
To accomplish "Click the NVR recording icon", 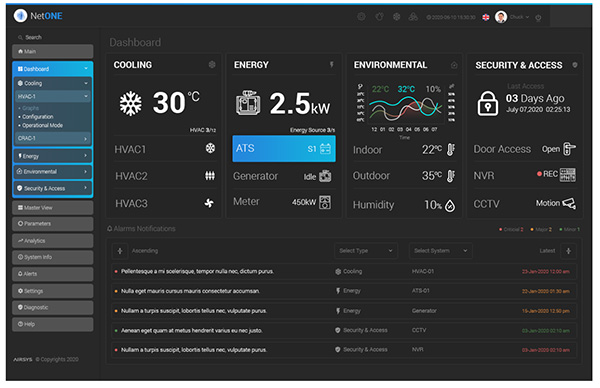I will coord(567,175).
